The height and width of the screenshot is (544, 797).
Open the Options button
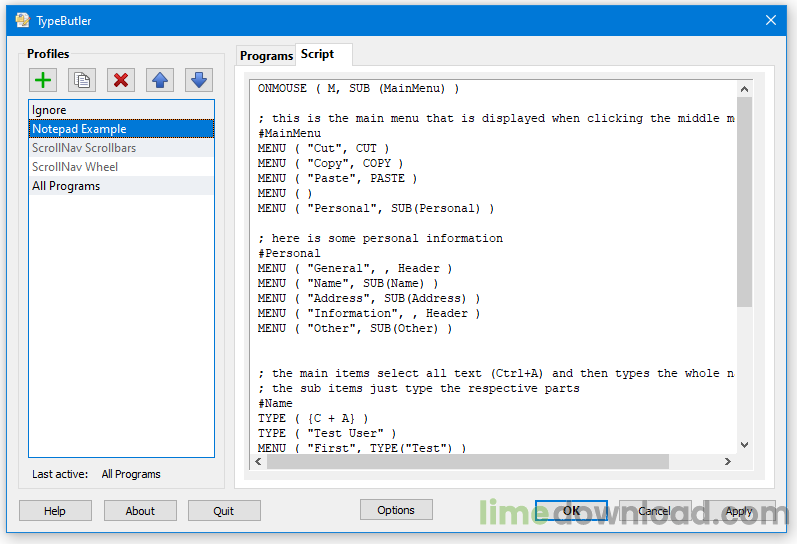[x=396, y=510]
